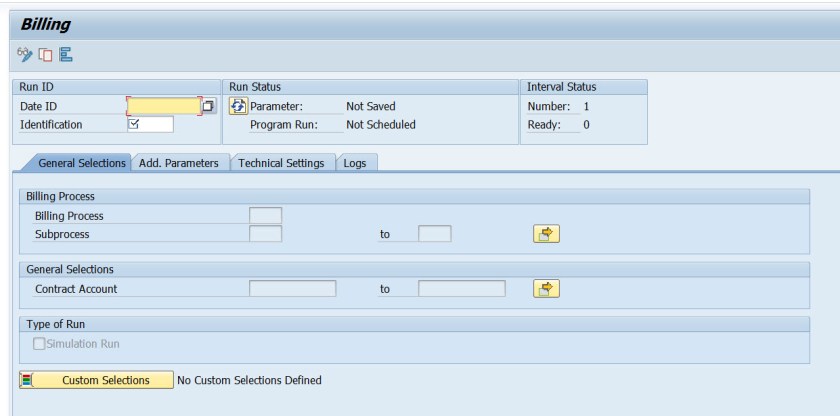This screenshot has height=416, width=840.
Task: Open multiple selection for Contract Account
Action: [546, 289]
